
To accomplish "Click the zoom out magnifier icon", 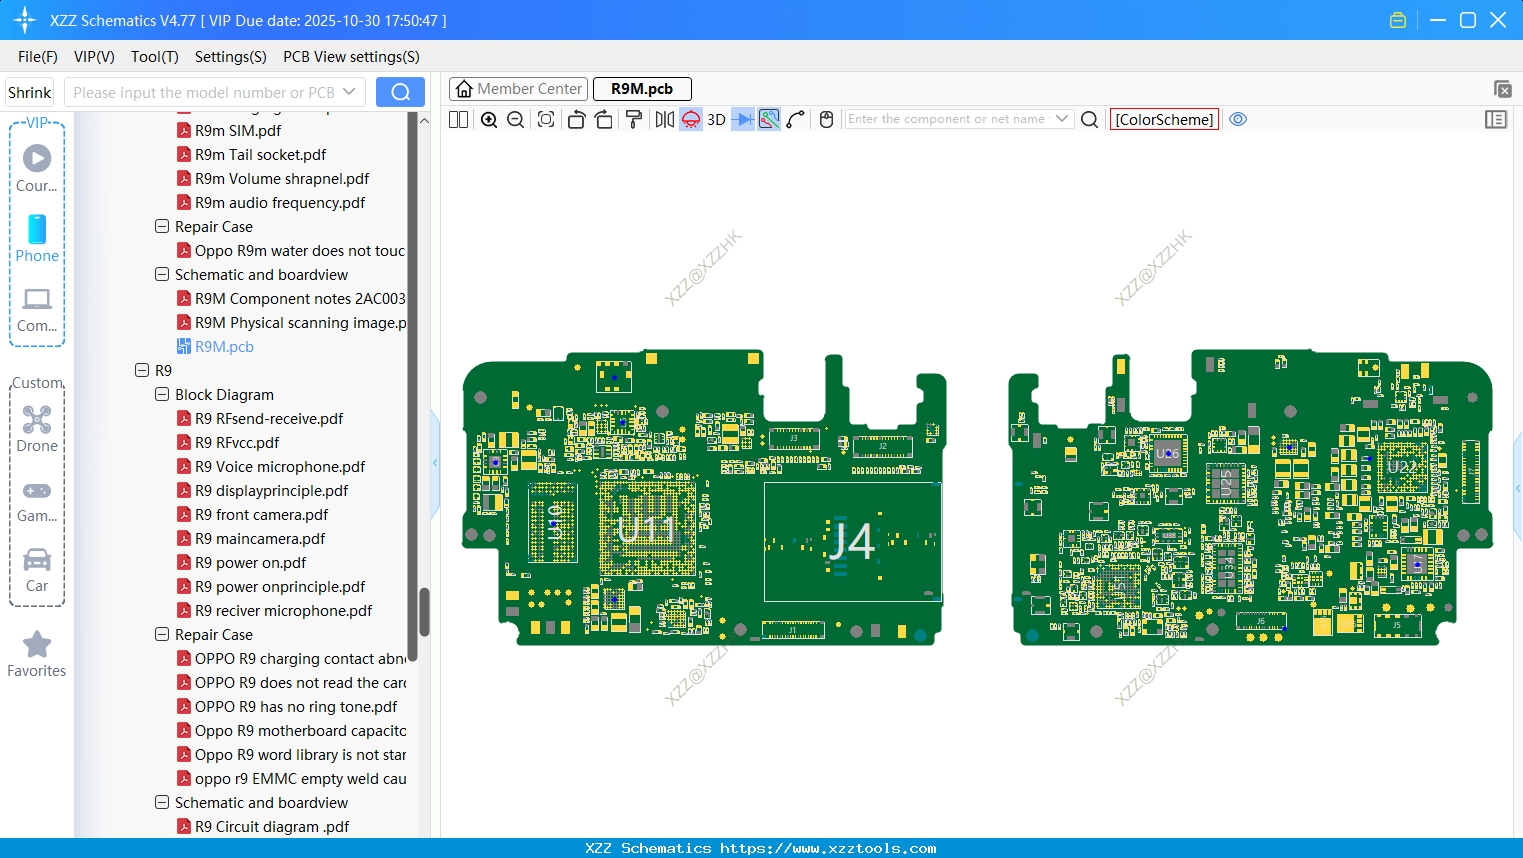I will [516, 120].
